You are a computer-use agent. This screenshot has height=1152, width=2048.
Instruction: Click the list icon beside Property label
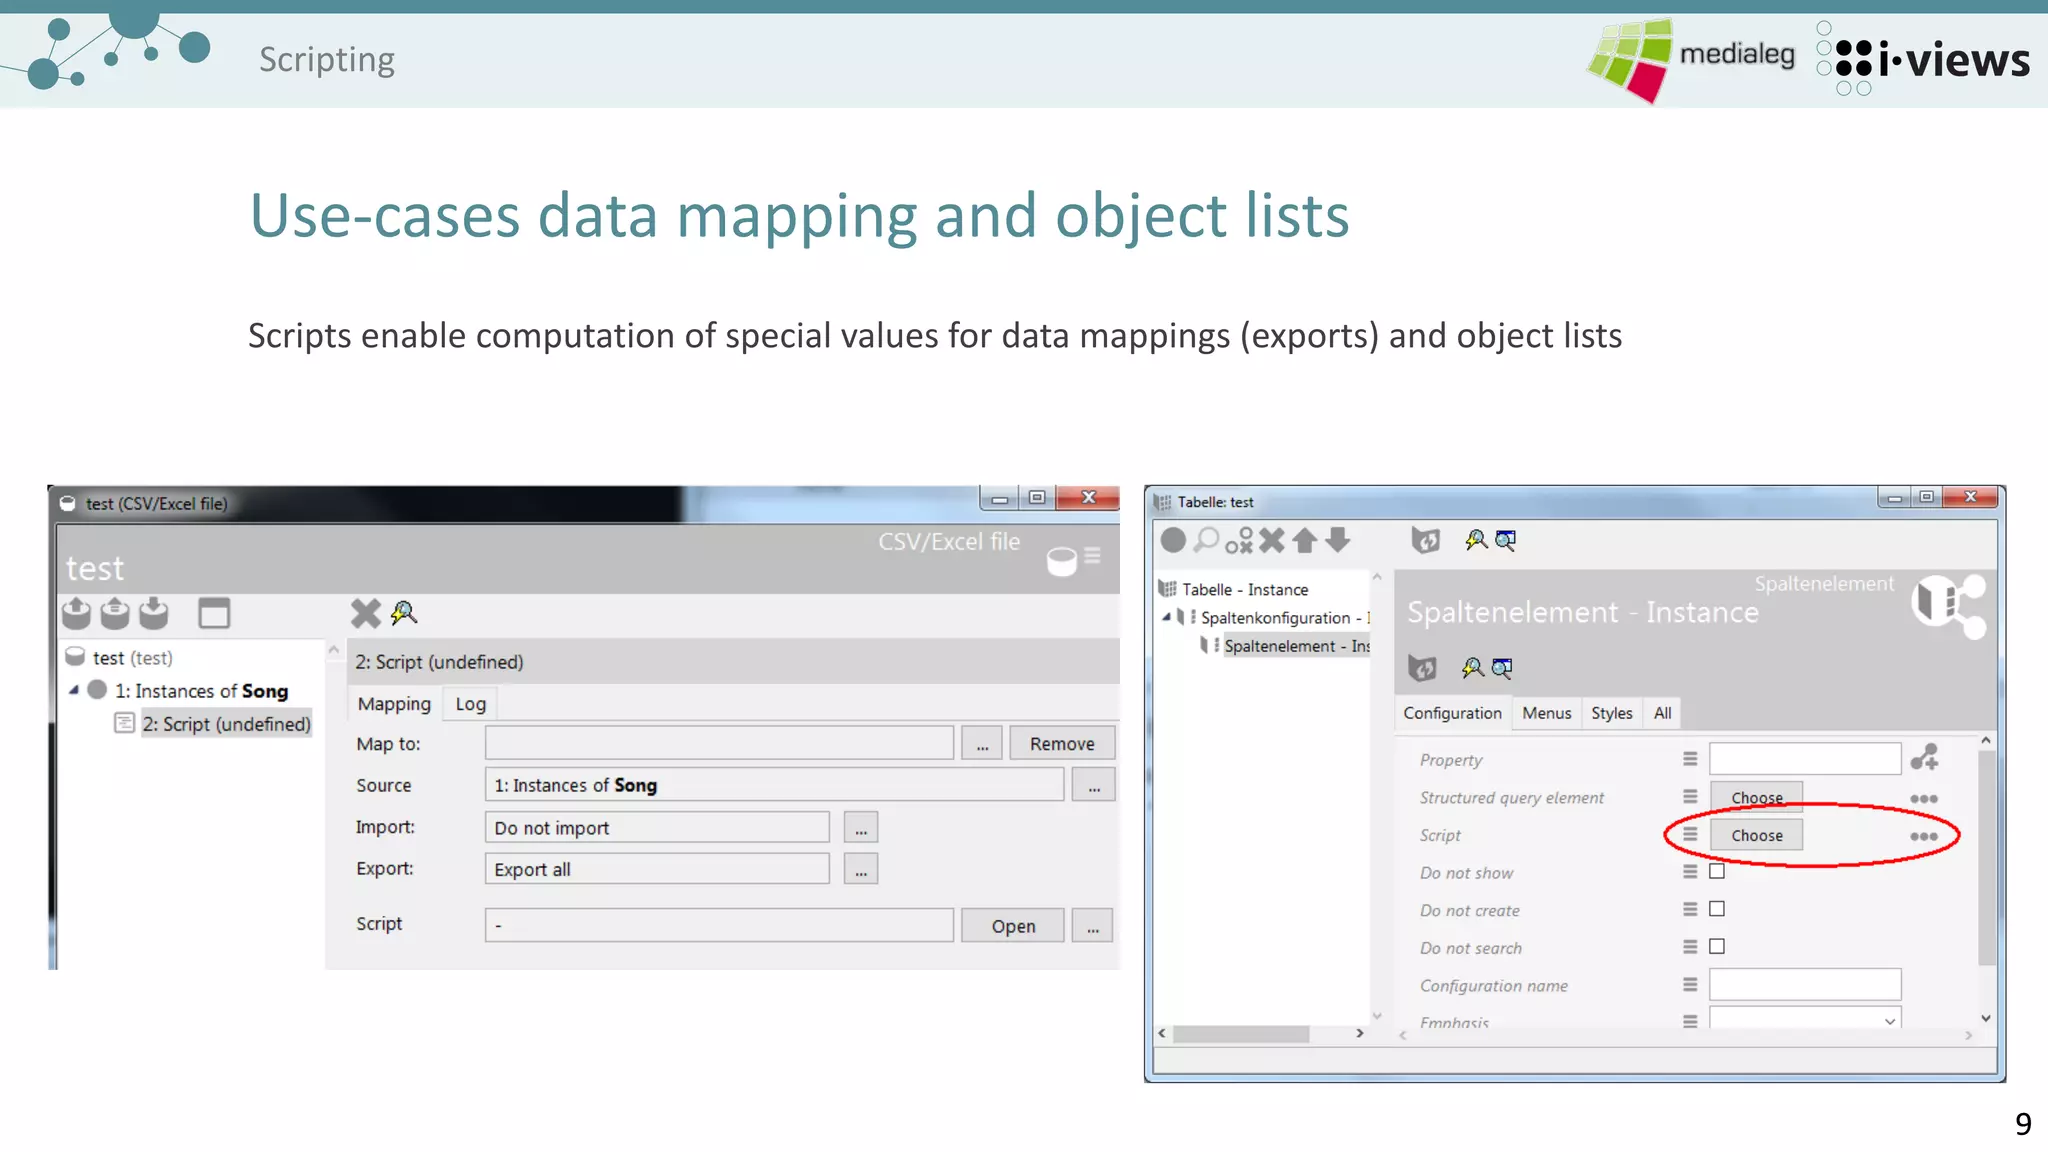pos(1690,759)
